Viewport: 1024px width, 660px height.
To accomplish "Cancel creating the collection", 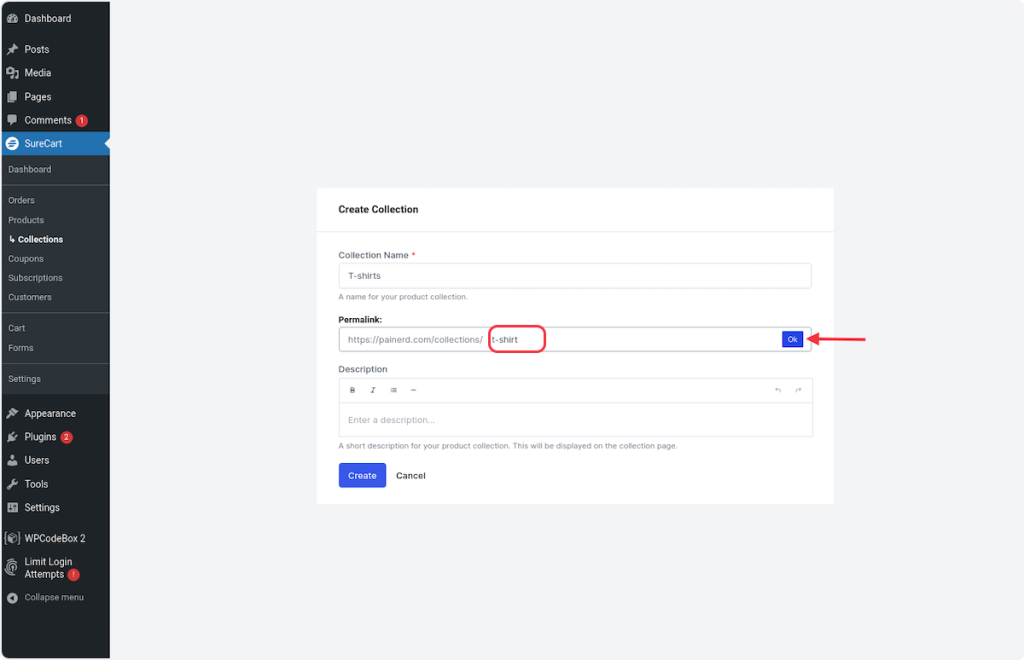I will (x=410, y=476).
